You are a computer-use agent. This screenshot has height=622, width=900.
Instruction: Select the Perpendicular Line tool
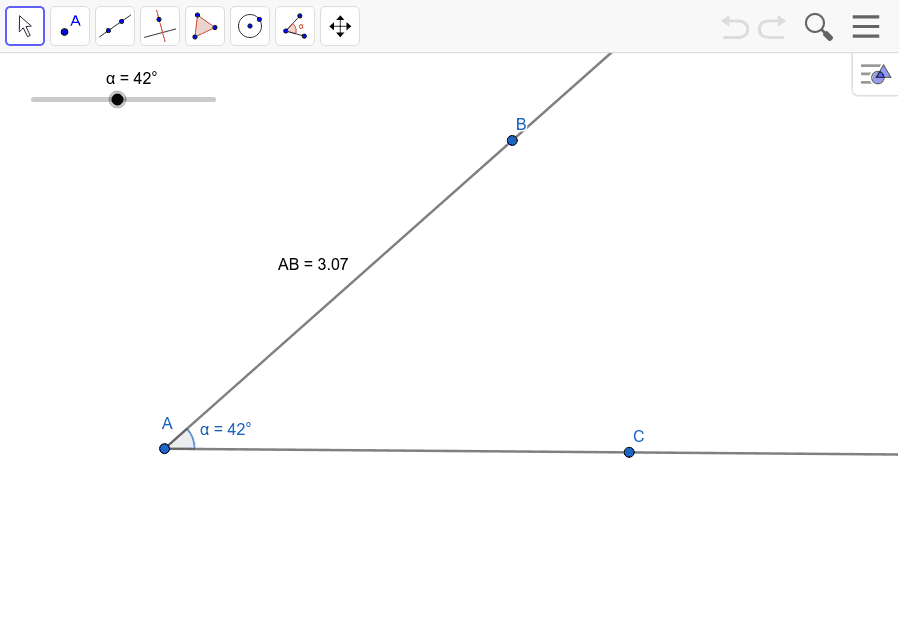[x=160, y=26]
